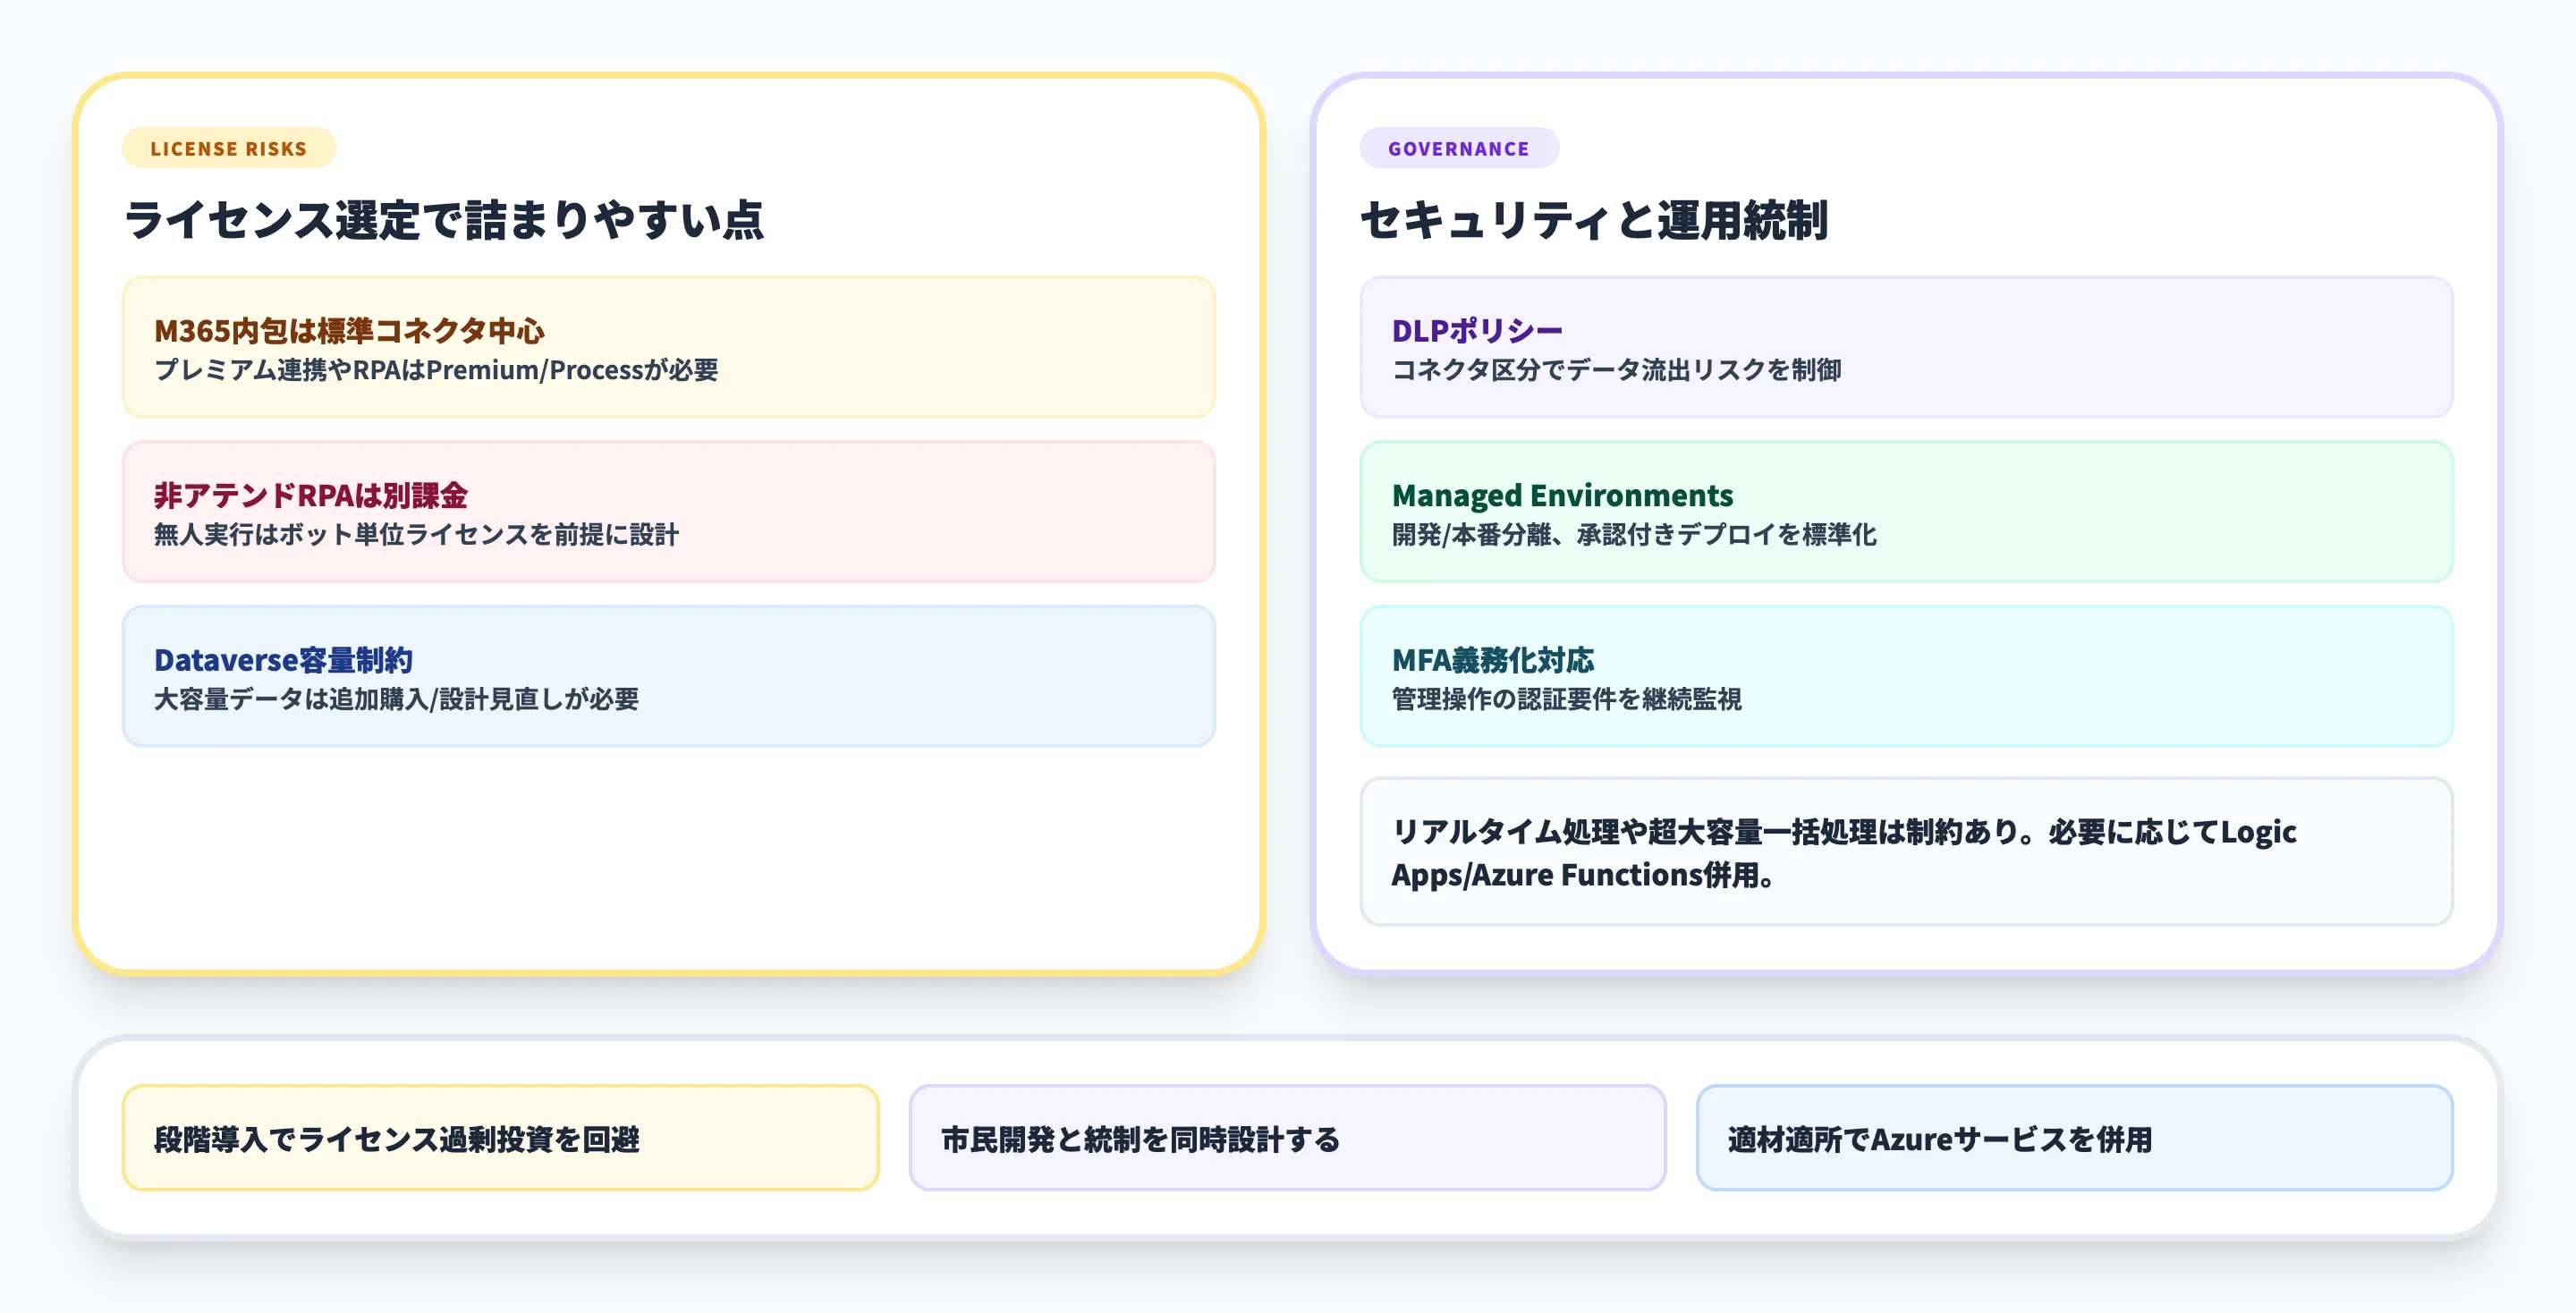Select 段階導入でライセンス過剰投資を回避
Image resolution: width=2576 pixels, height=1313 pixels.
tap(500, 1137)
